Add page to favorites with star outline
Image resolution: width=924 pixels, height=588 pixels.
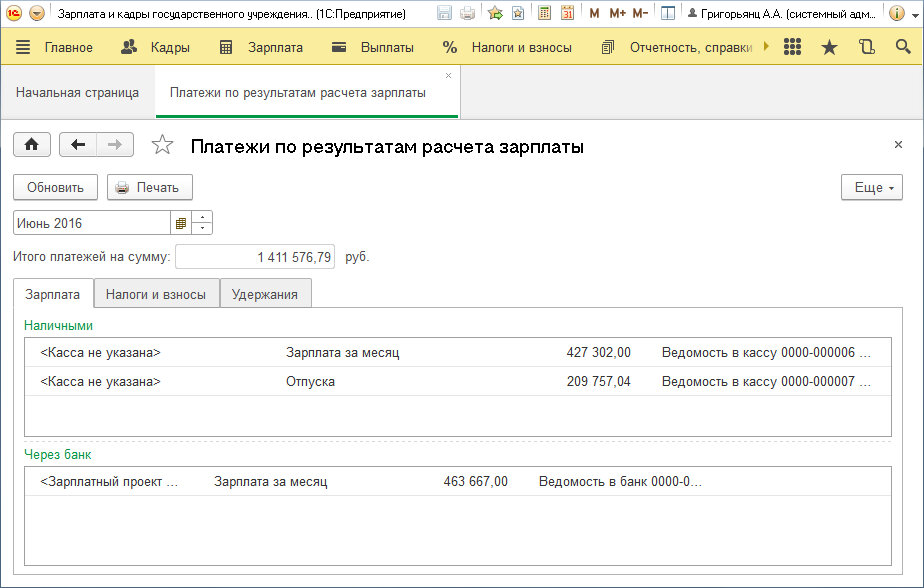click(162, 146)
